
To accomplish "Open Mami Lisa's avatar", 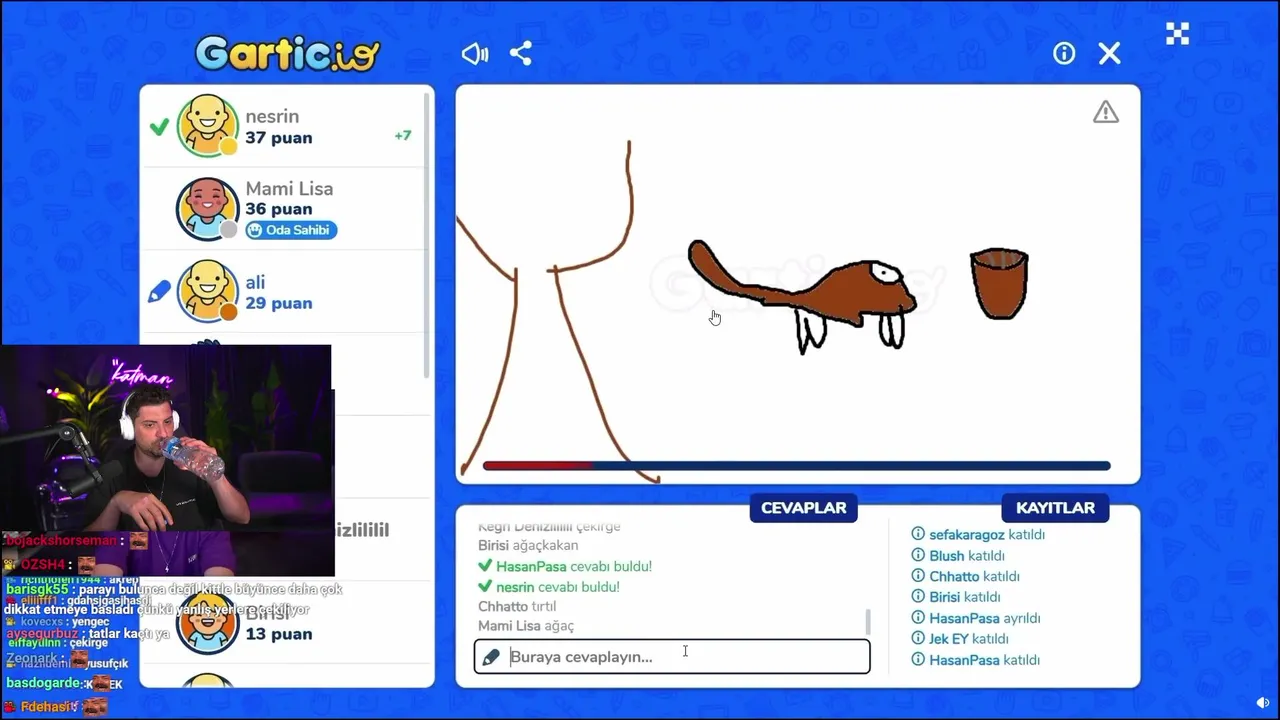I will point(208,209).
